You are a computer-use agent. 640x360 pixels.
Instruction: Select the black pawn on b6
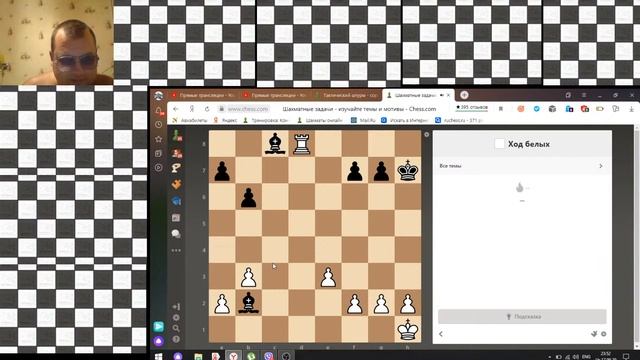249,197
